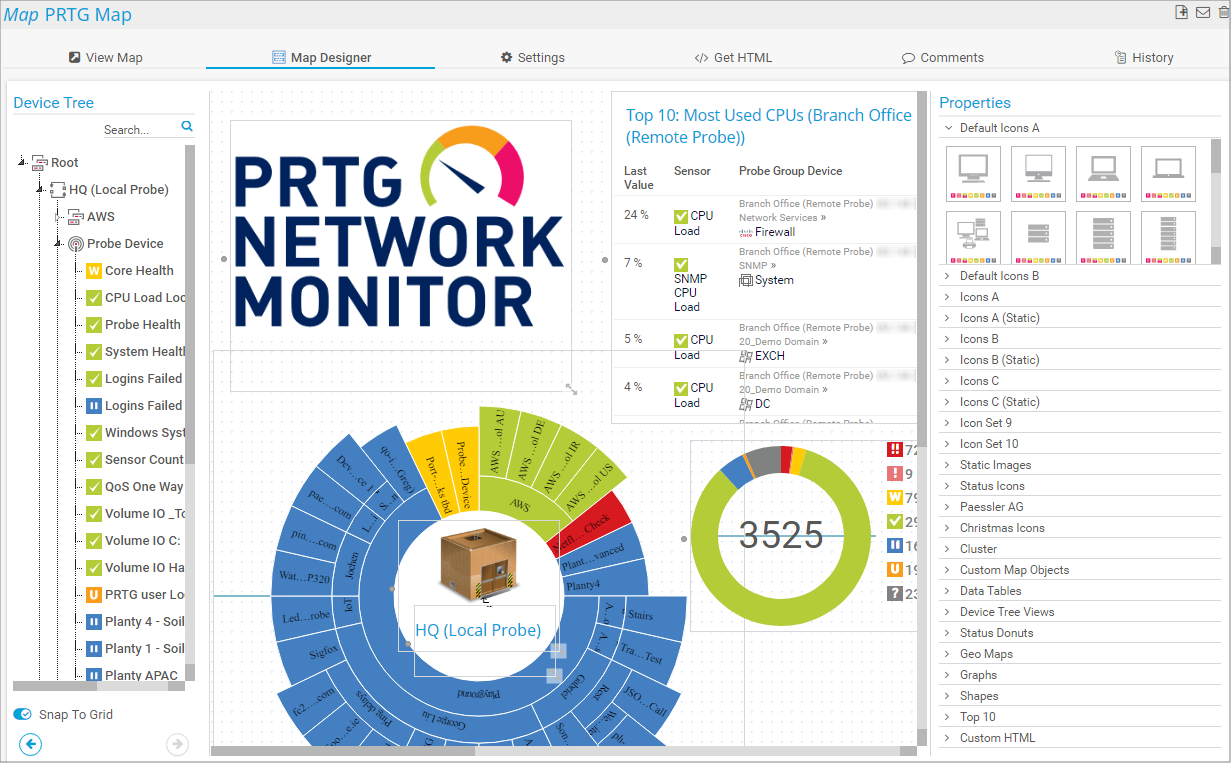Screen dimensions: 1231x763
Task: Click the HQ (Local Probe) label on the map
Action: click(478, 630)
